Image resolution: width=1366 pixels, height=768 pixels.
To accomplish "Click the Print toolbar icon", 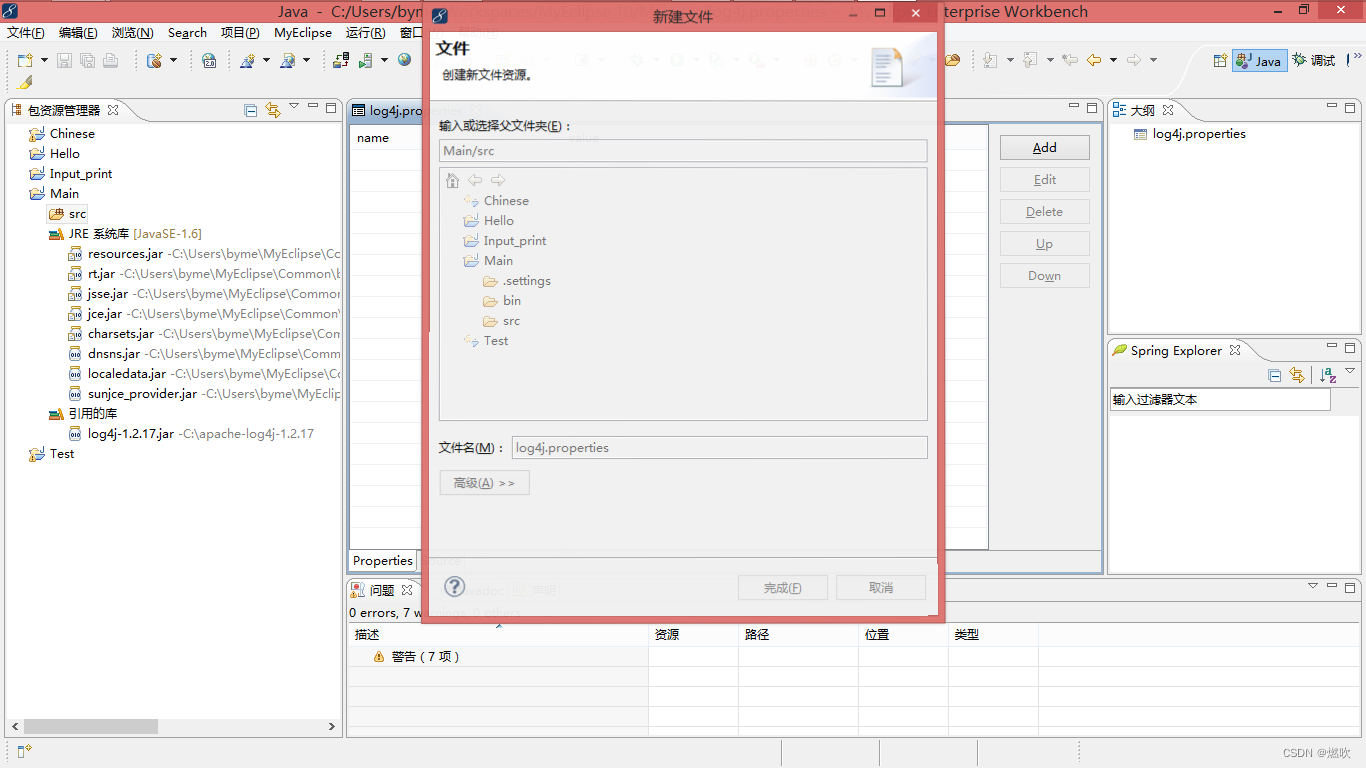I will pos(110,61).
